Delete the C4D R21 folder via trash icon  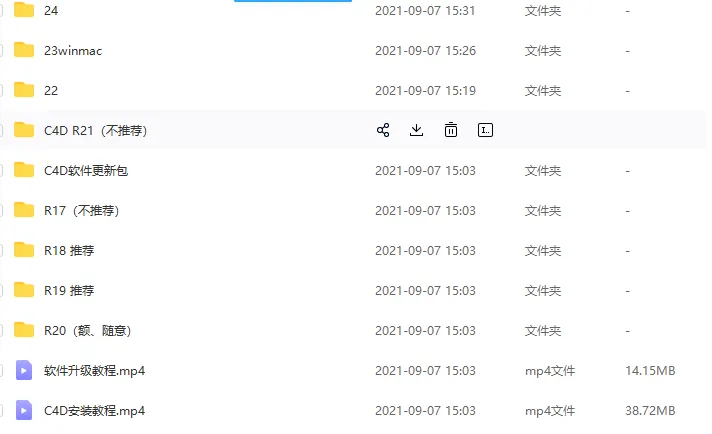(450, 130)
